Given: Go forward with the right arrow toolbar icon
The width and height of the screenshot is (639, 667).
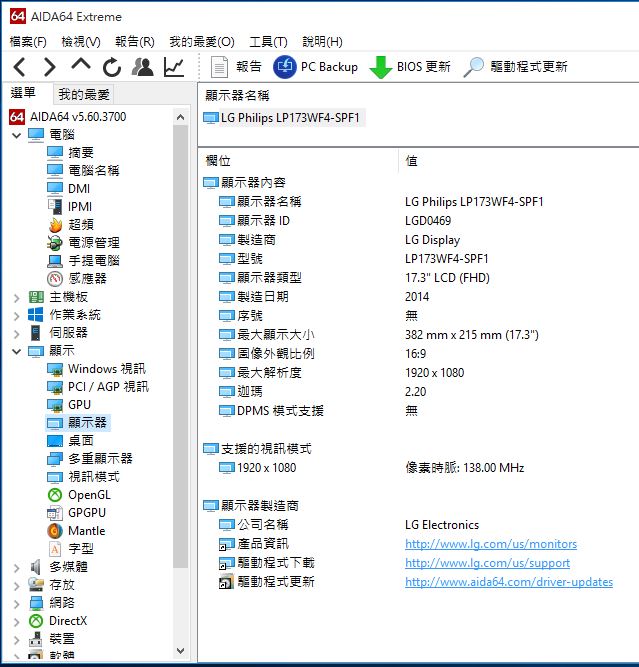Looking at the screenshot, I should (50, 67).
